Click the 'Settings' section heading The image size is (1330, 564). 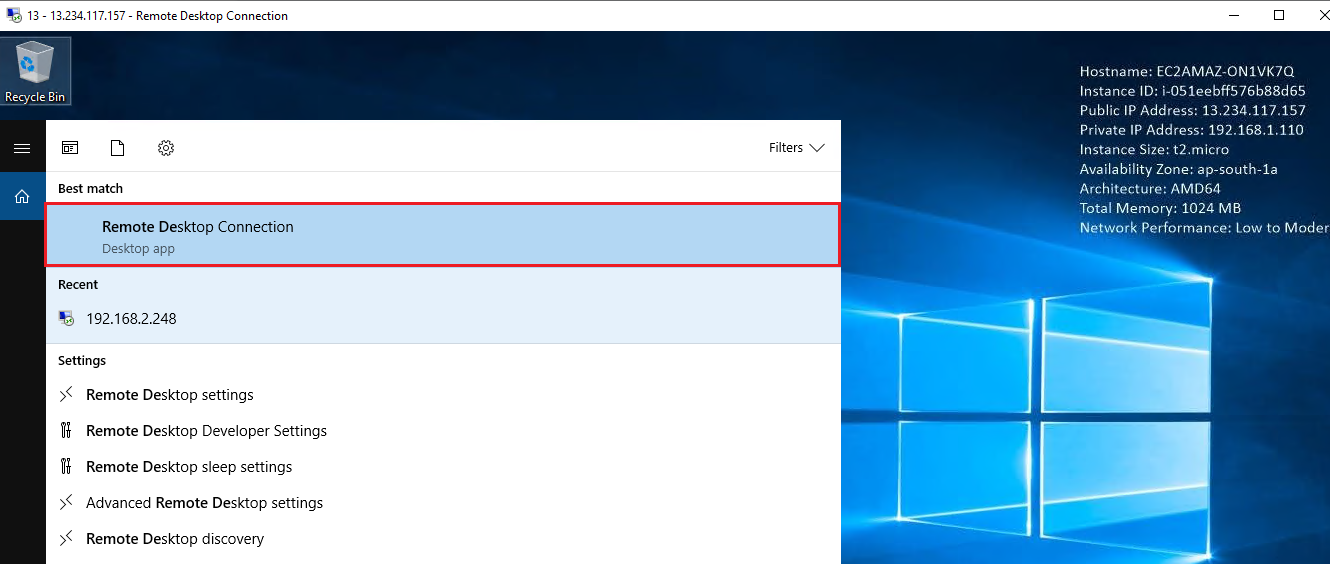82,361
